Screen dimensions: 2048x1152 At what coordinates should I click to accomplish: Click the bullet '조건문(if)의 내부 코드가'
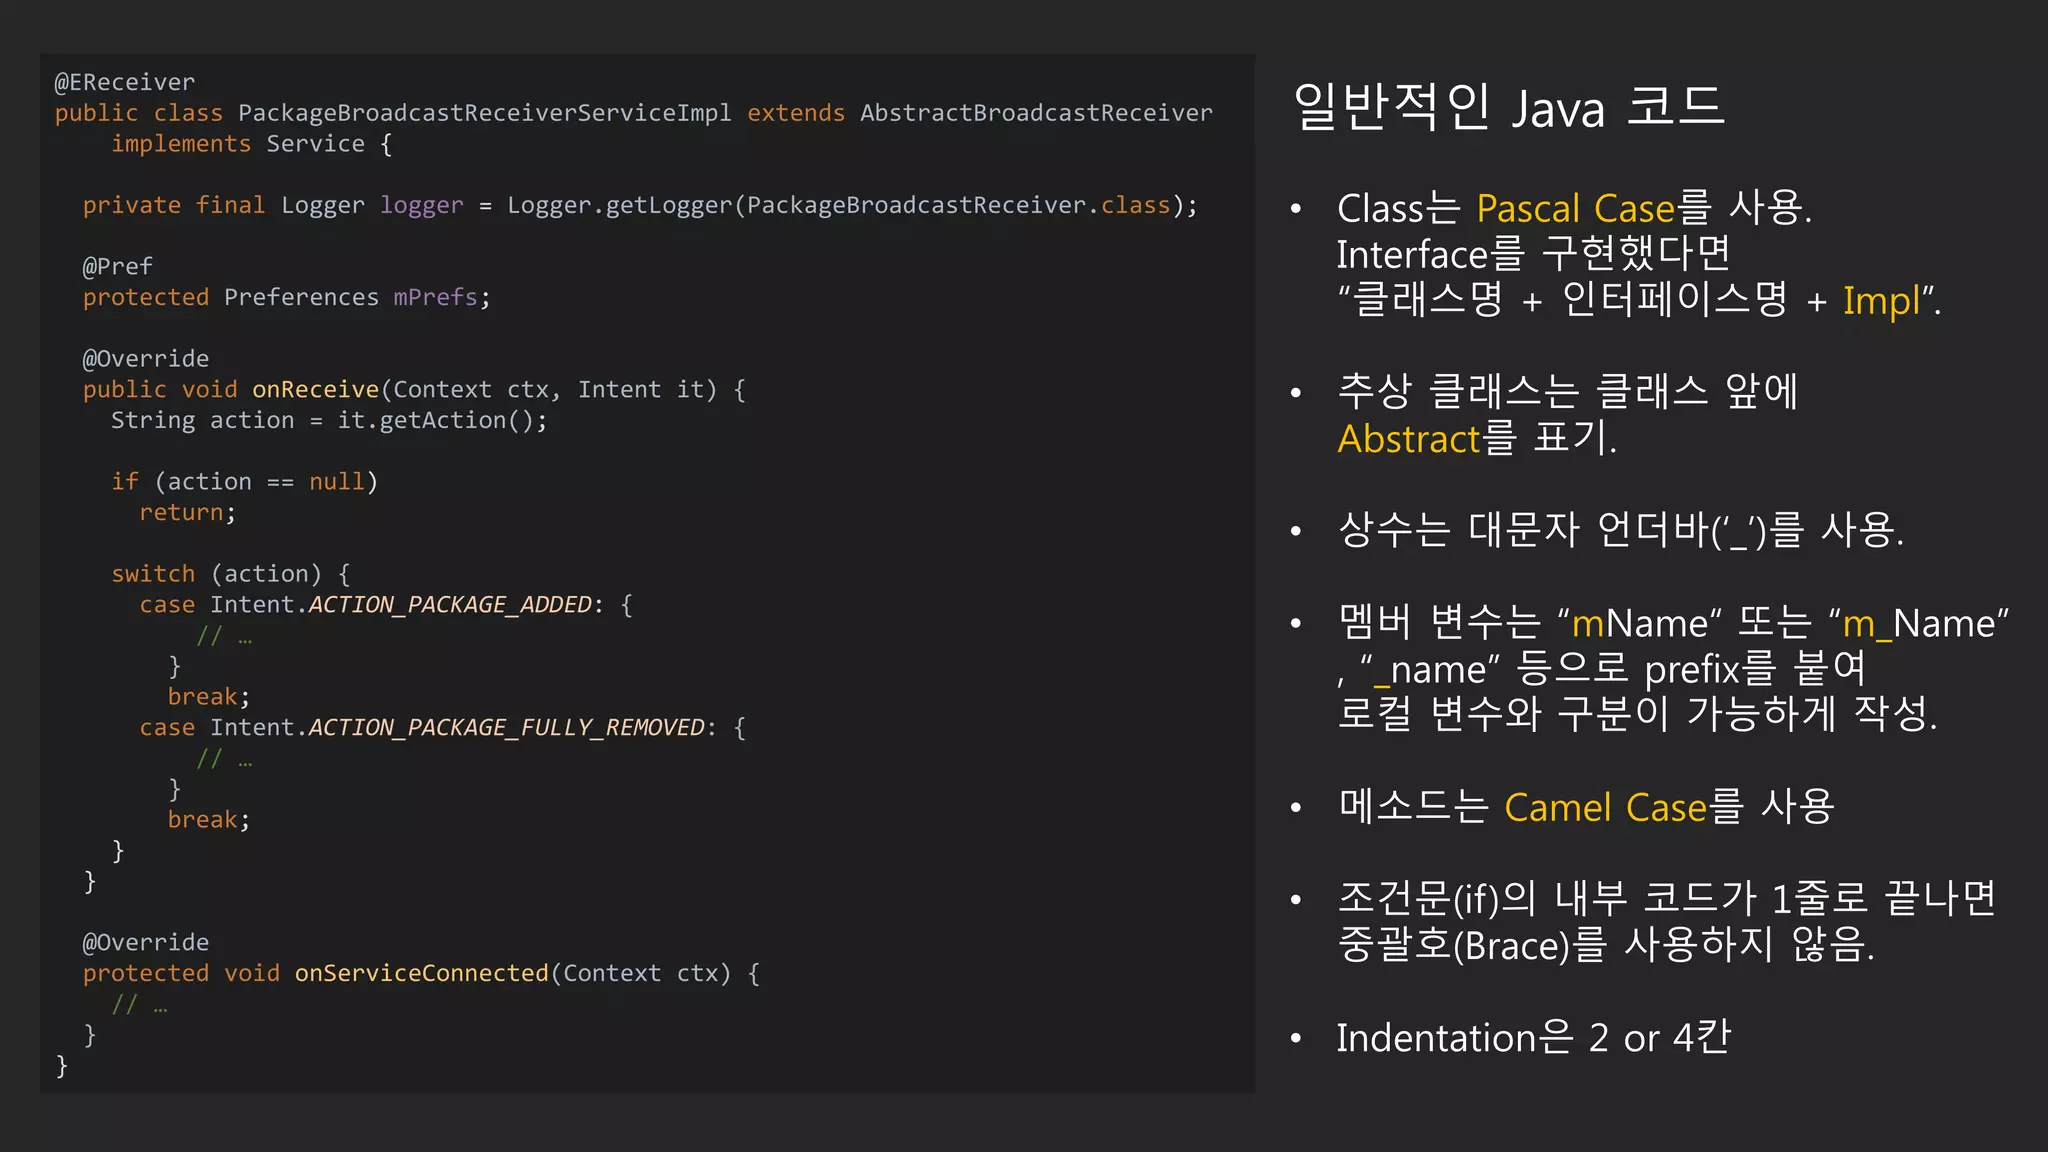[1667, 921]
